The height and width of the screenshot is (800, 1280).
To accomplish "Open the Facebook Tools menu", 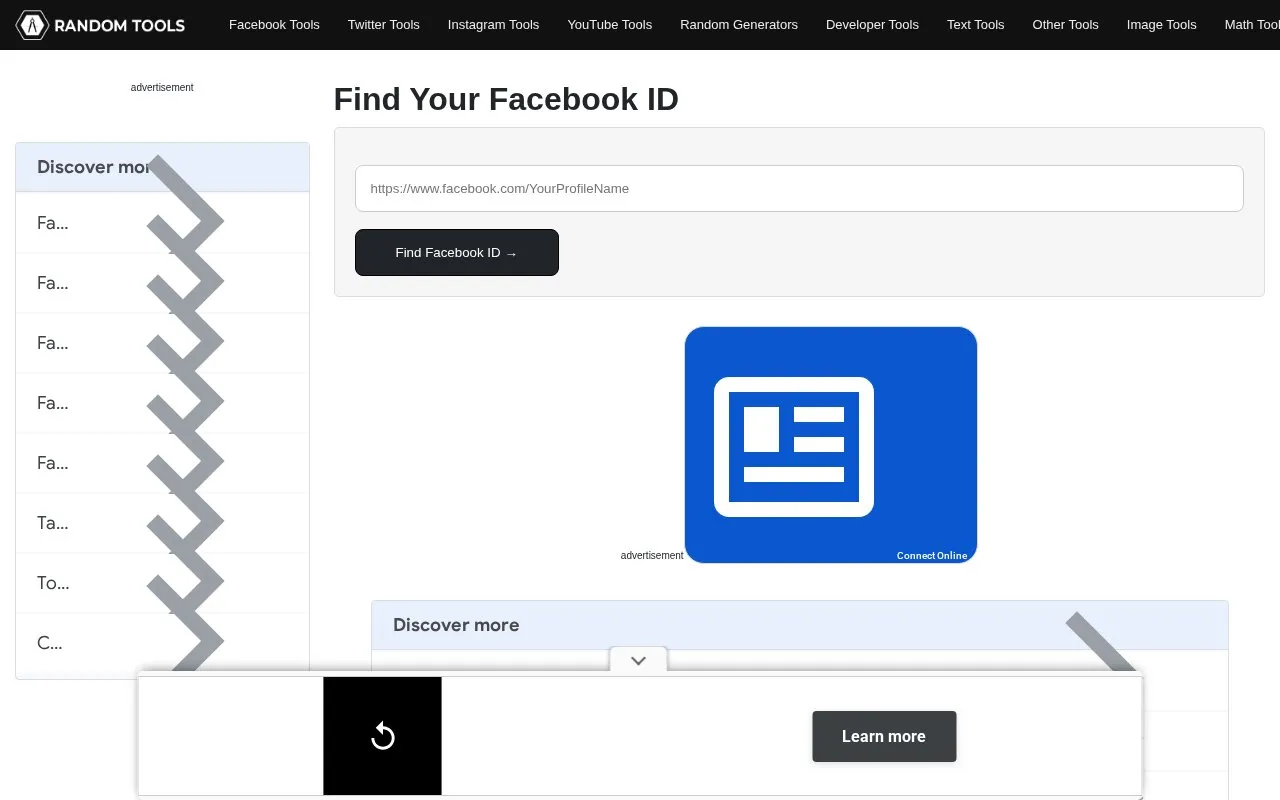I will tap(274, 25).
